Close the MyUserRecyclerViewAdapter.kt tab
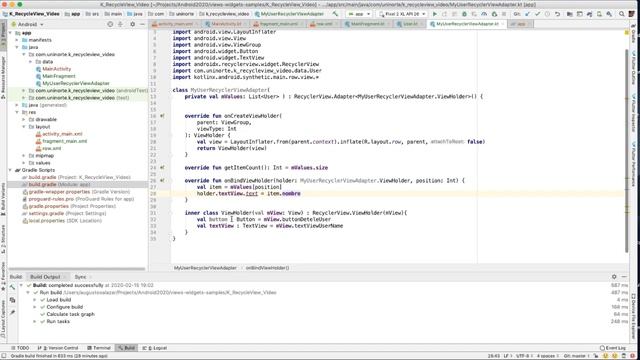This screenshot has height=360, width=640. coord(503,24)
